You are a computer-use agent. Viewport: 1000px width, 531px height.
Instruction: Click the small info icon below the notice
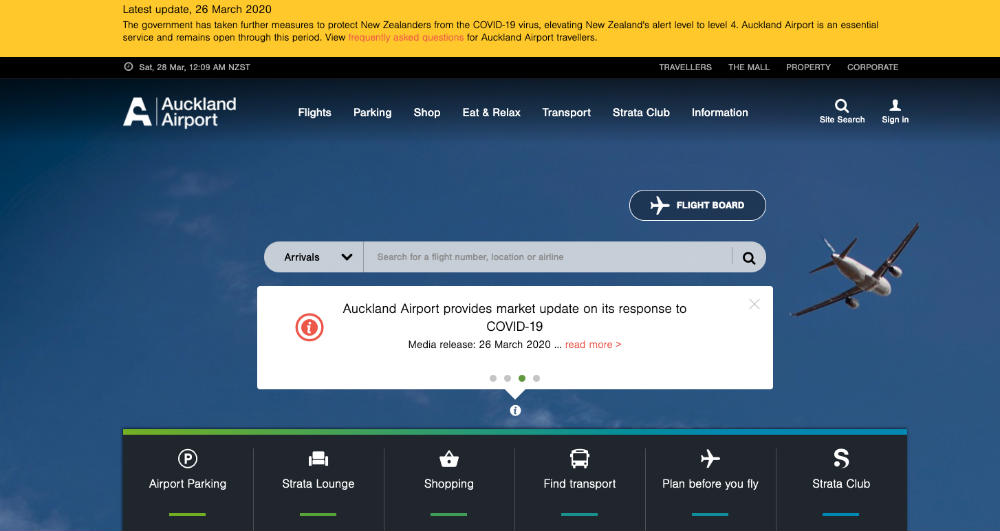tap(515, 411)
